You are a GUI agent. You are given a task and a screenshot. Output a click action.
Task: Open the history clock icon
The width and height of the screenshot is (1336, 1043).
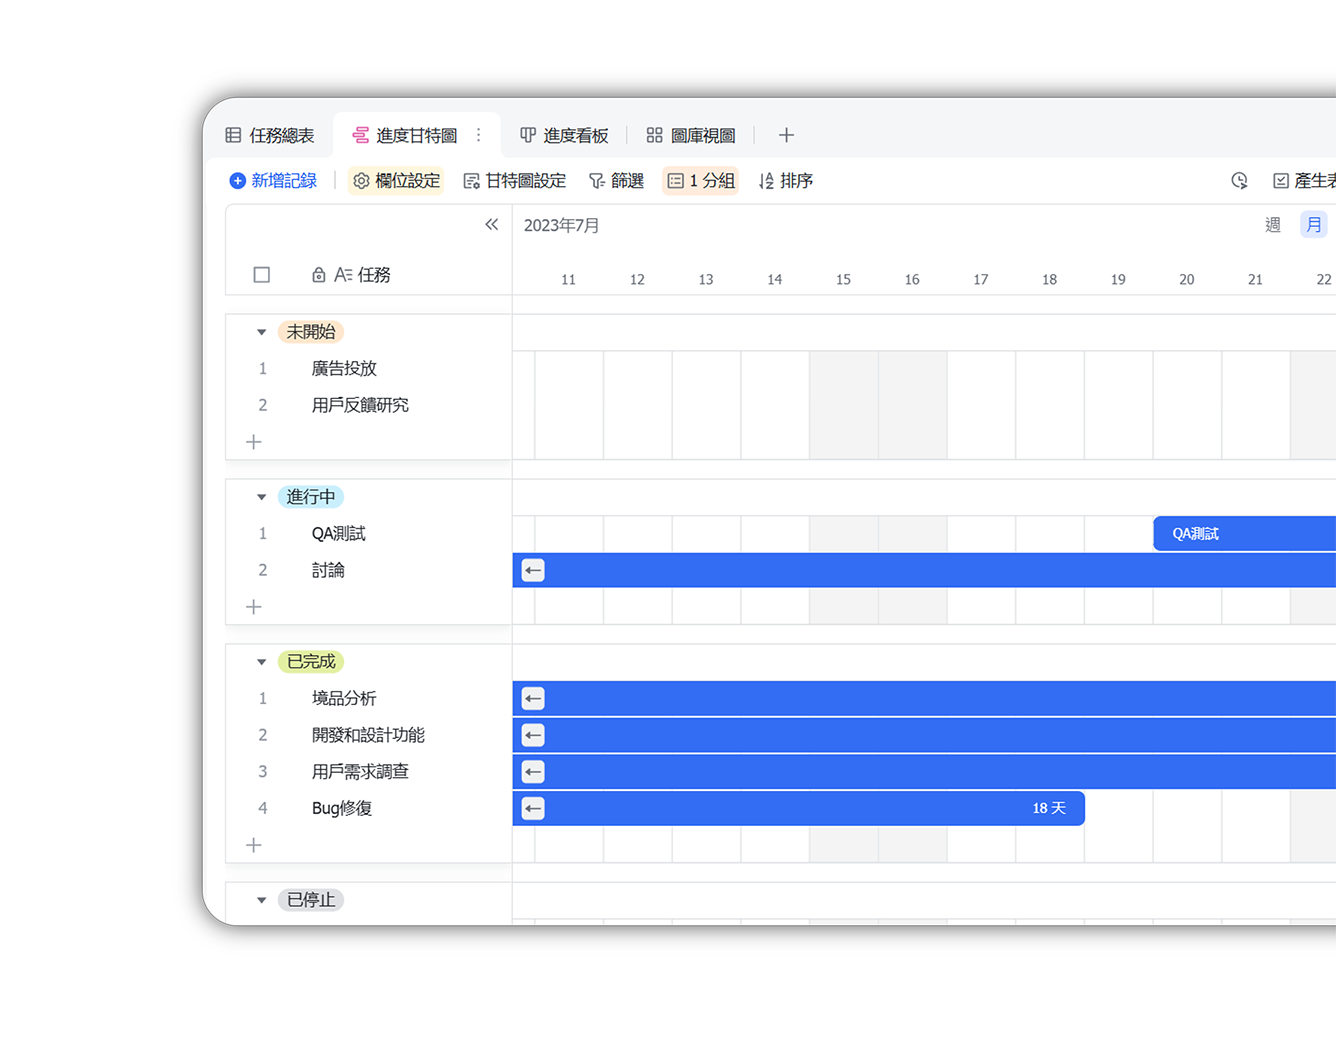tap(1239, 181)
